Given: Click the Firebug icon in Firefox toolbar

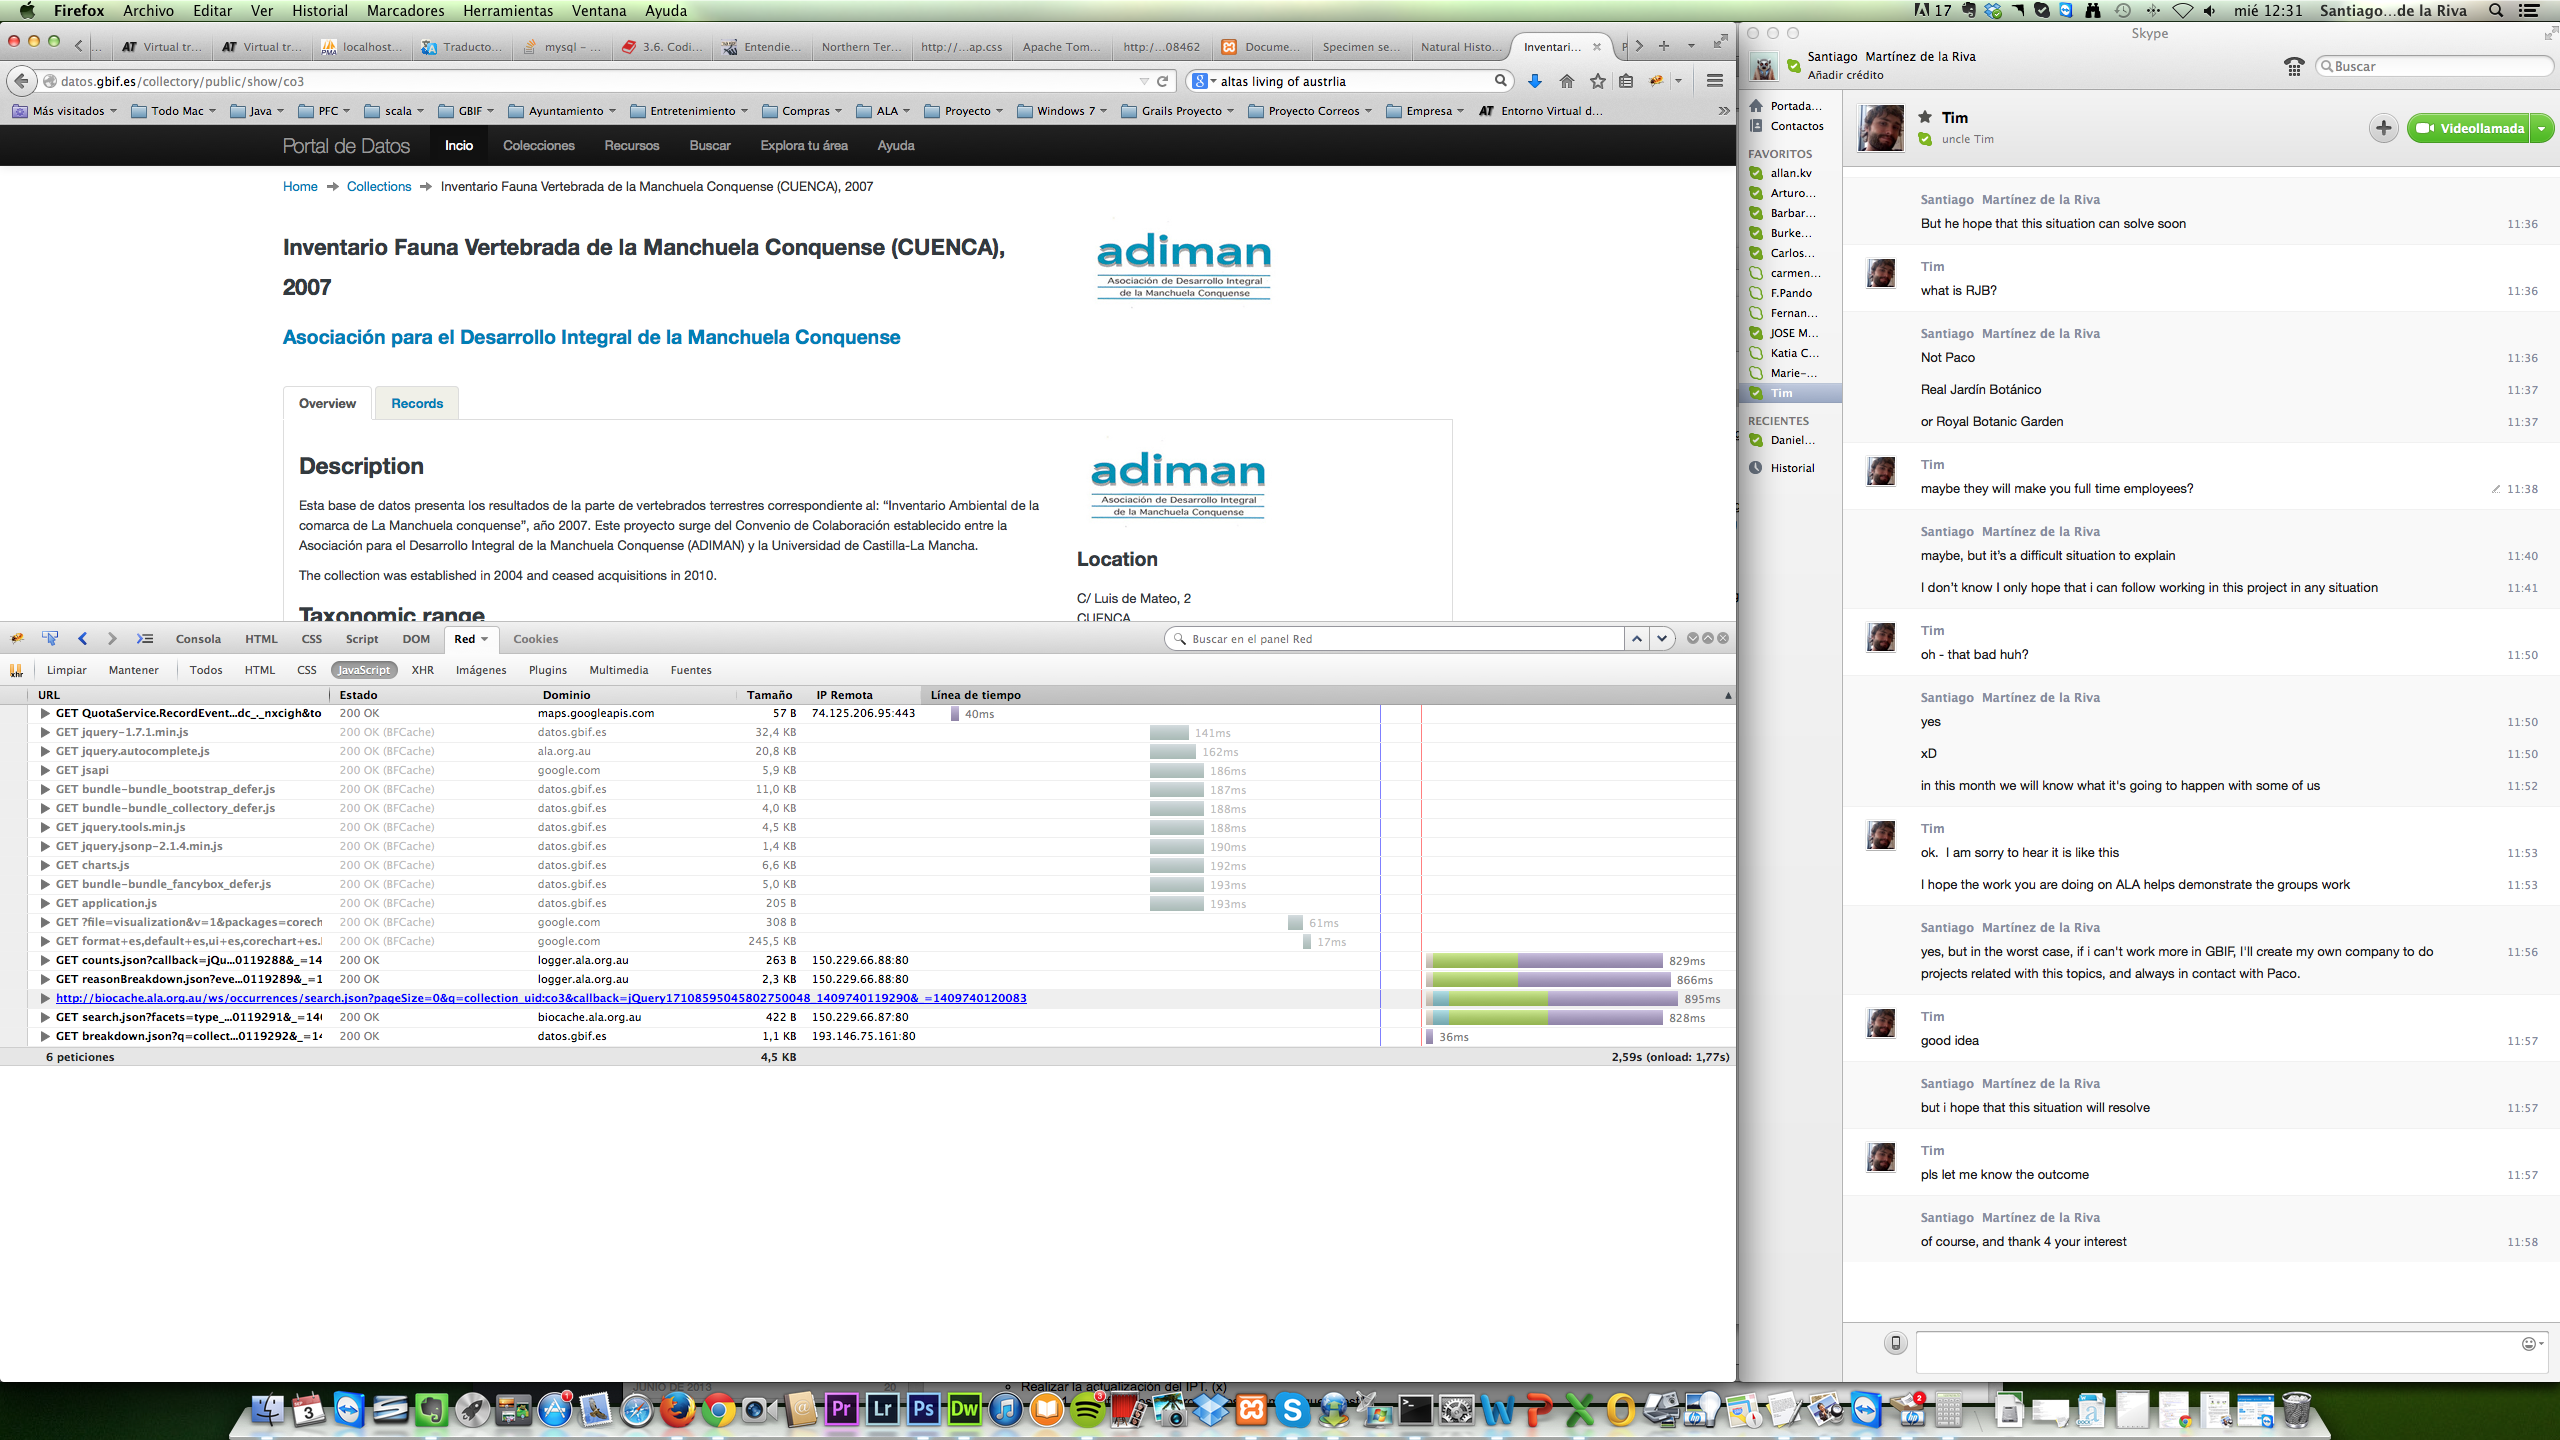Looking at the screenshot, I should pos(1657,81).
